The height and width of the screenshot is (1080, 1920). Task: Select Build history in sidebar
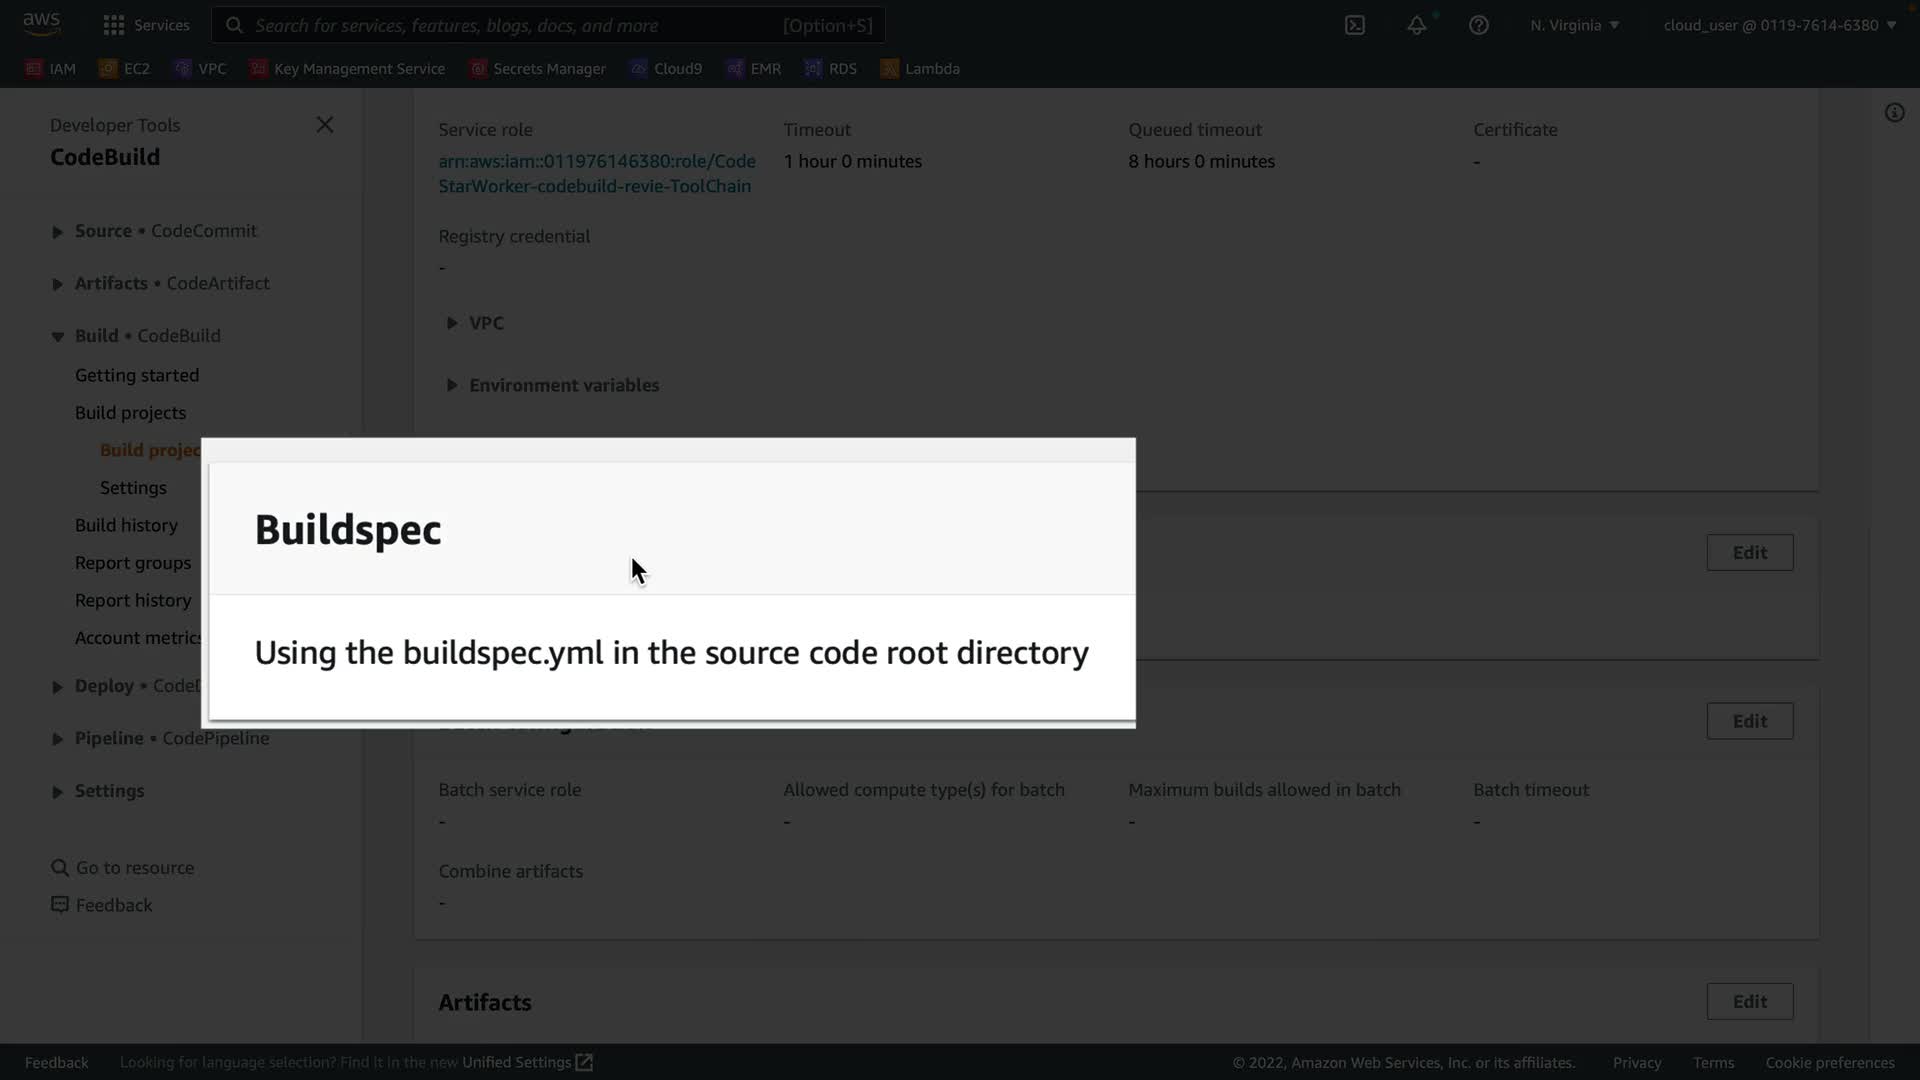click(x=126, y=525)
